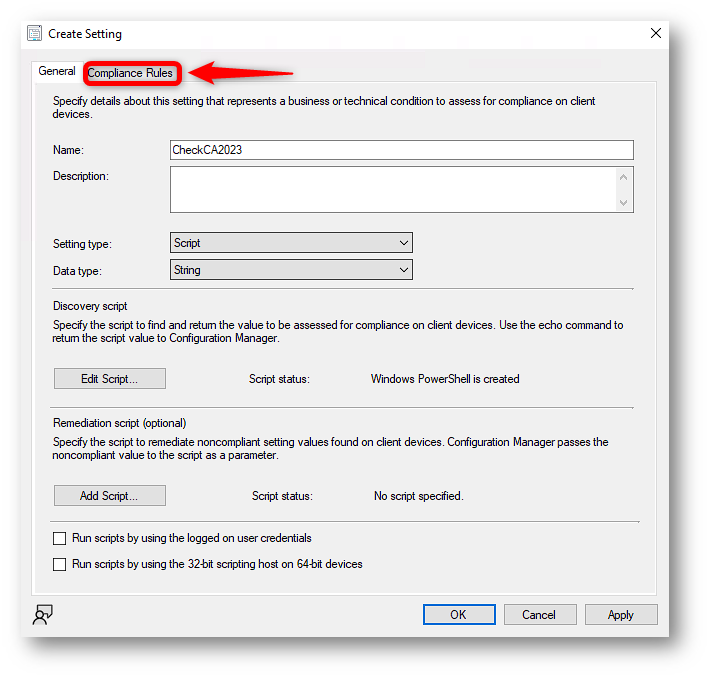
Task: Click the Name field containing CheckCA2023
Action: pos(402,150)
